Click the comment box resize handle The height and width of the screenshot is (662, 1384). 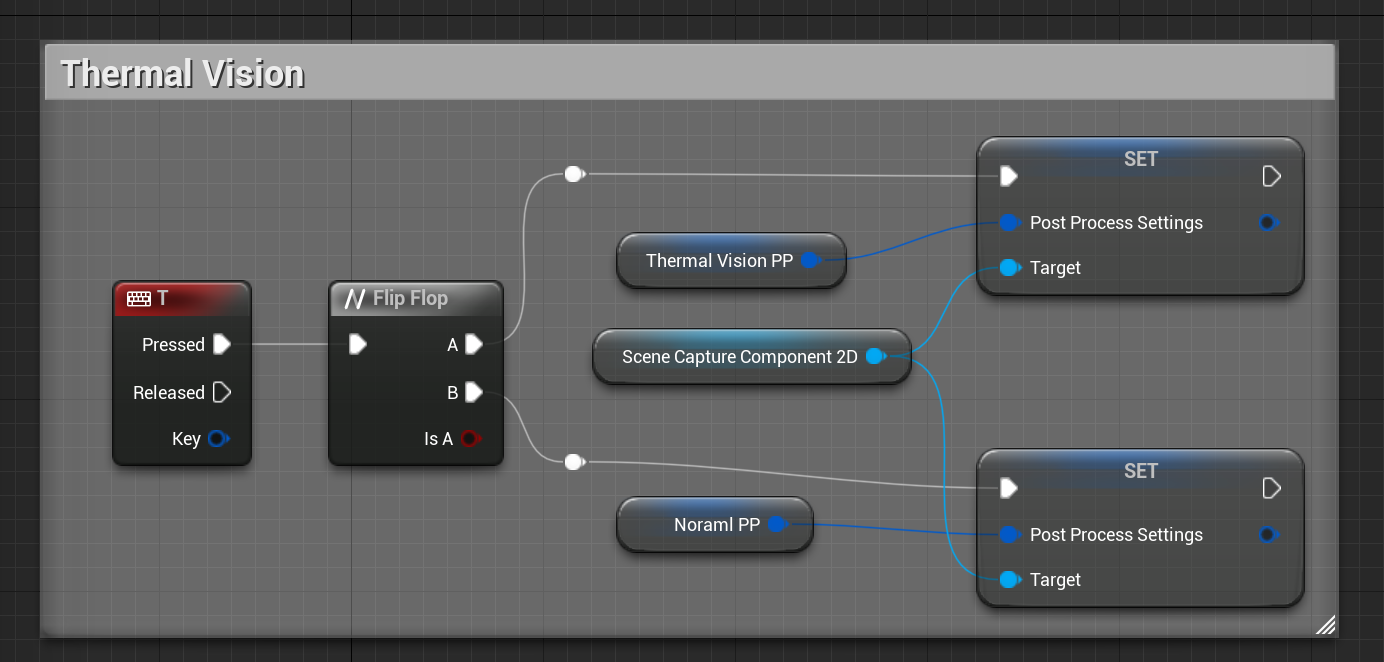(1326, 625)
